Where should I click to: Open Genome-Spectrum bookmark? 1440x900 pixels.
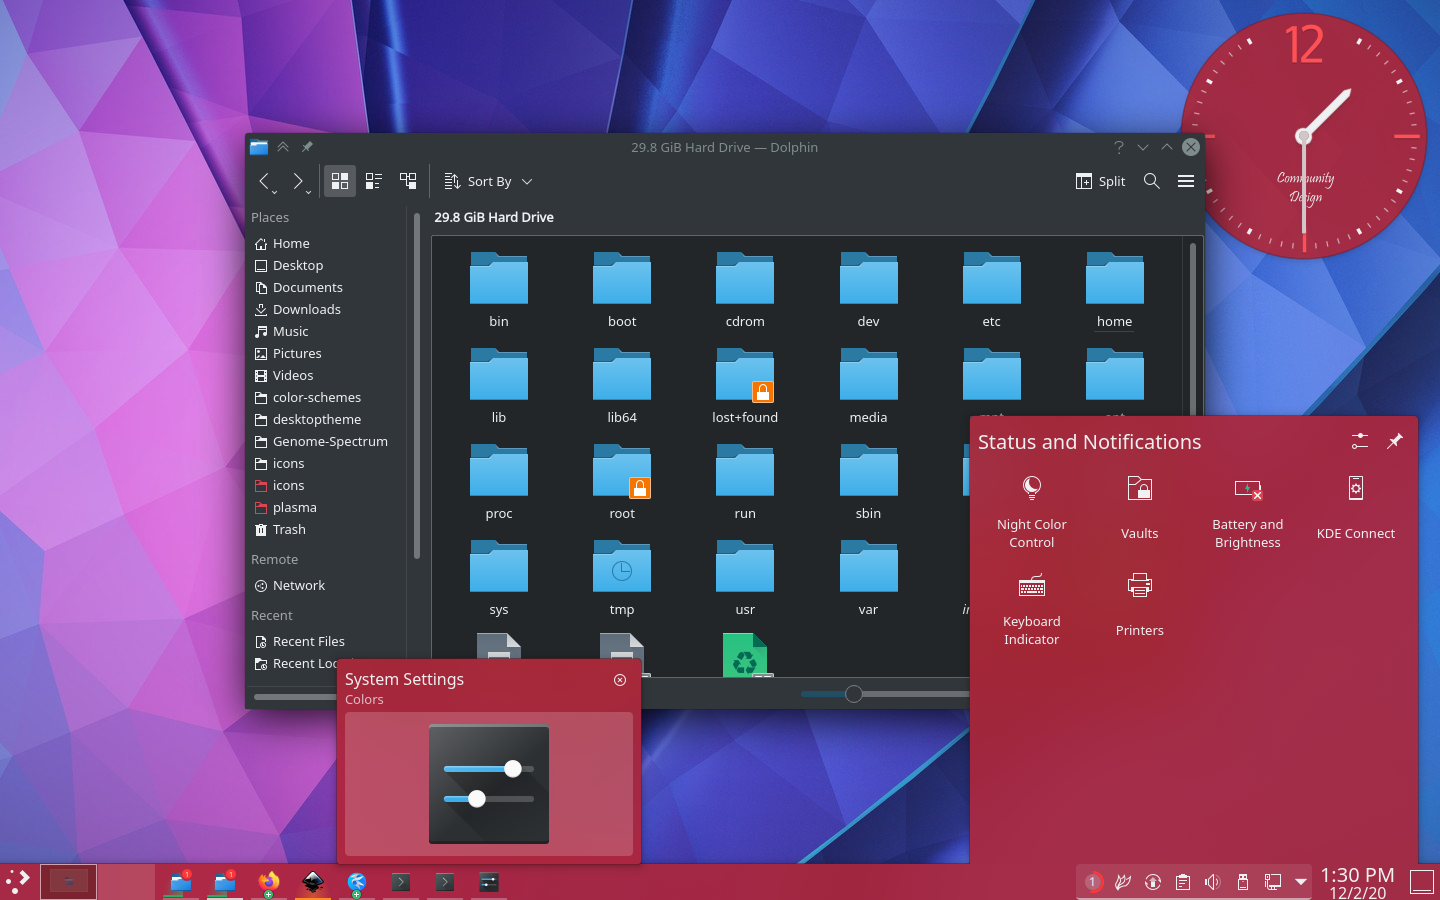[x=329, y=441]
